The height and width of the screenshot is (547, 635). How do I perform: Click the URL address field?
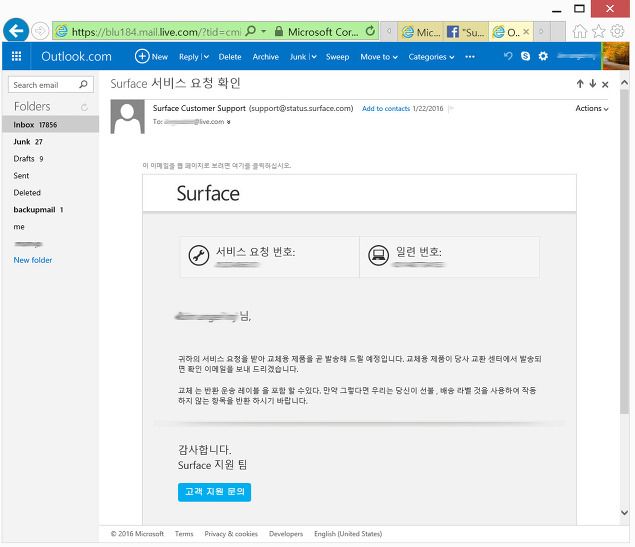[x=156, y=32]
